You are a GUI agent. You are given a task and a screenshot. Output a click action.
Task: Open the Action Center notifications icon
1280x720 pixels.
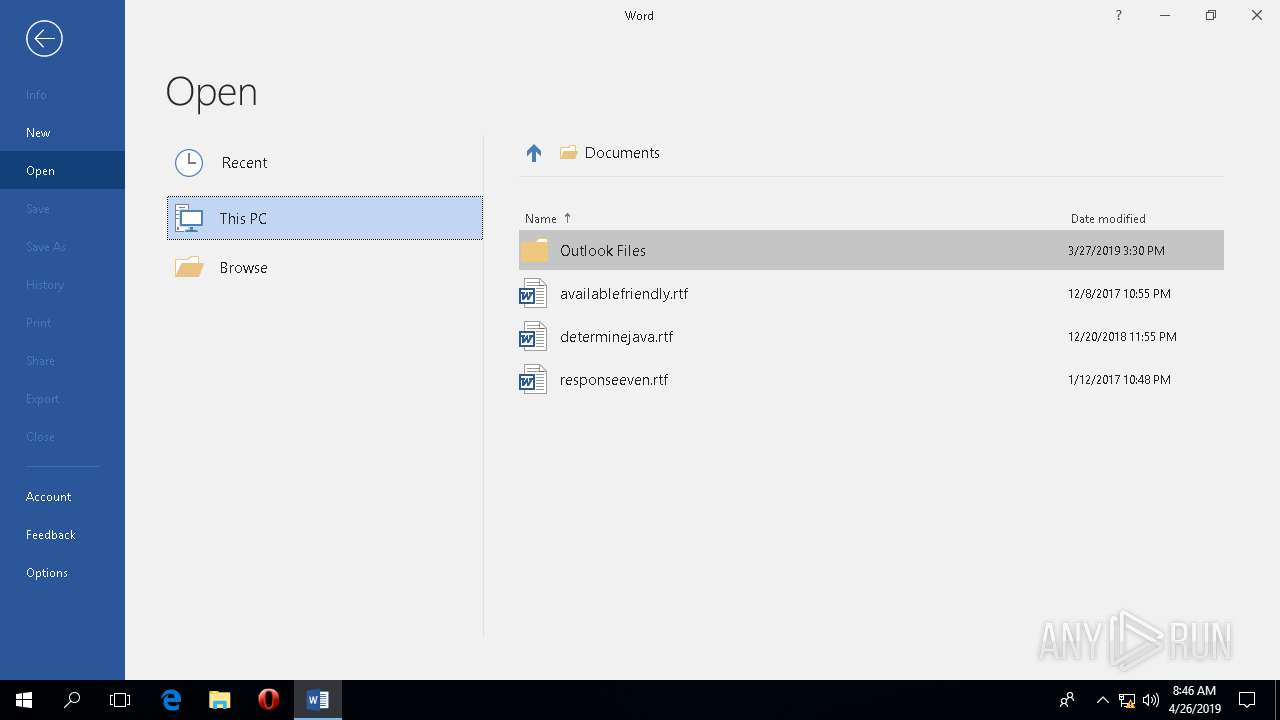click(1247, 700)
